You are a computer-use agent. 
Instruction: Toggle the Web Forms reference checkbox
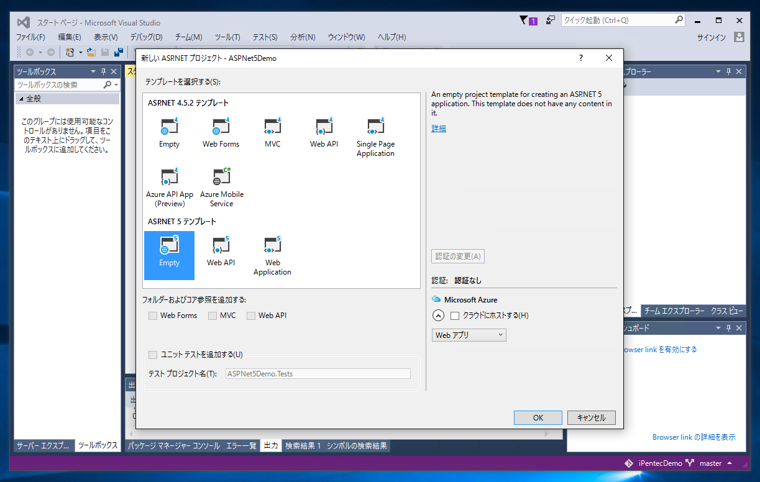153,316
